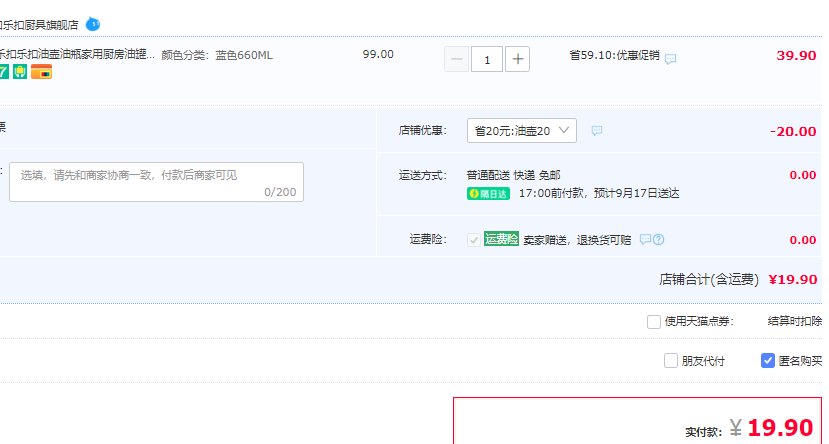
Task: Click the original price 99.00
Action: 378,54
